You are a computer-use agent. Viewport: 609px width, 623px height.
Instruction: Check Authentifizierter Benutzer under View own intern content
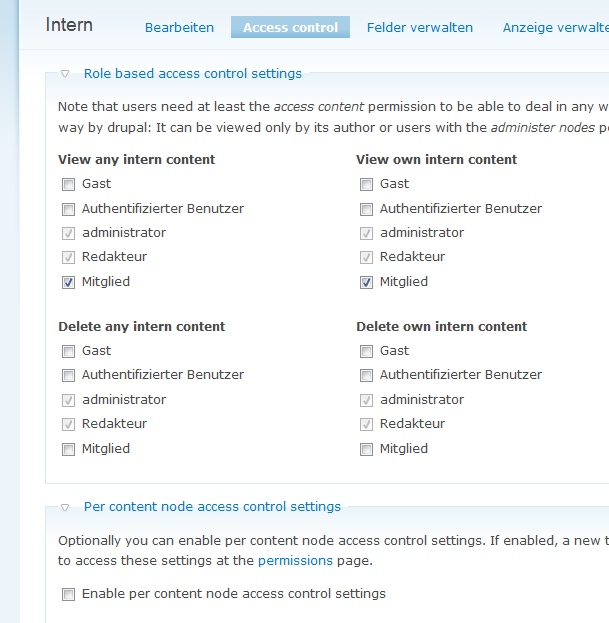click(366, 209)
